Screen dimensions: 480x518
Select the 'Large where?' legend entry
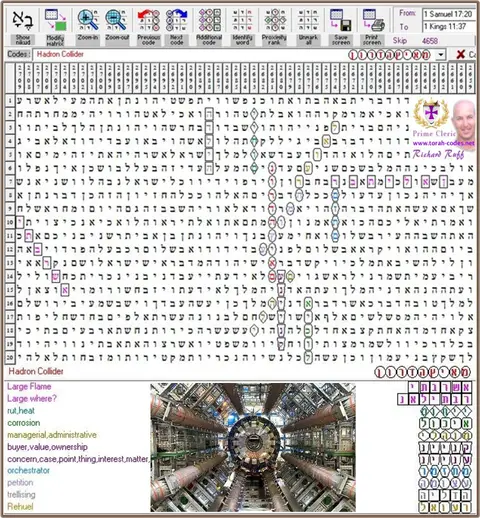click(x=32, y=399)
